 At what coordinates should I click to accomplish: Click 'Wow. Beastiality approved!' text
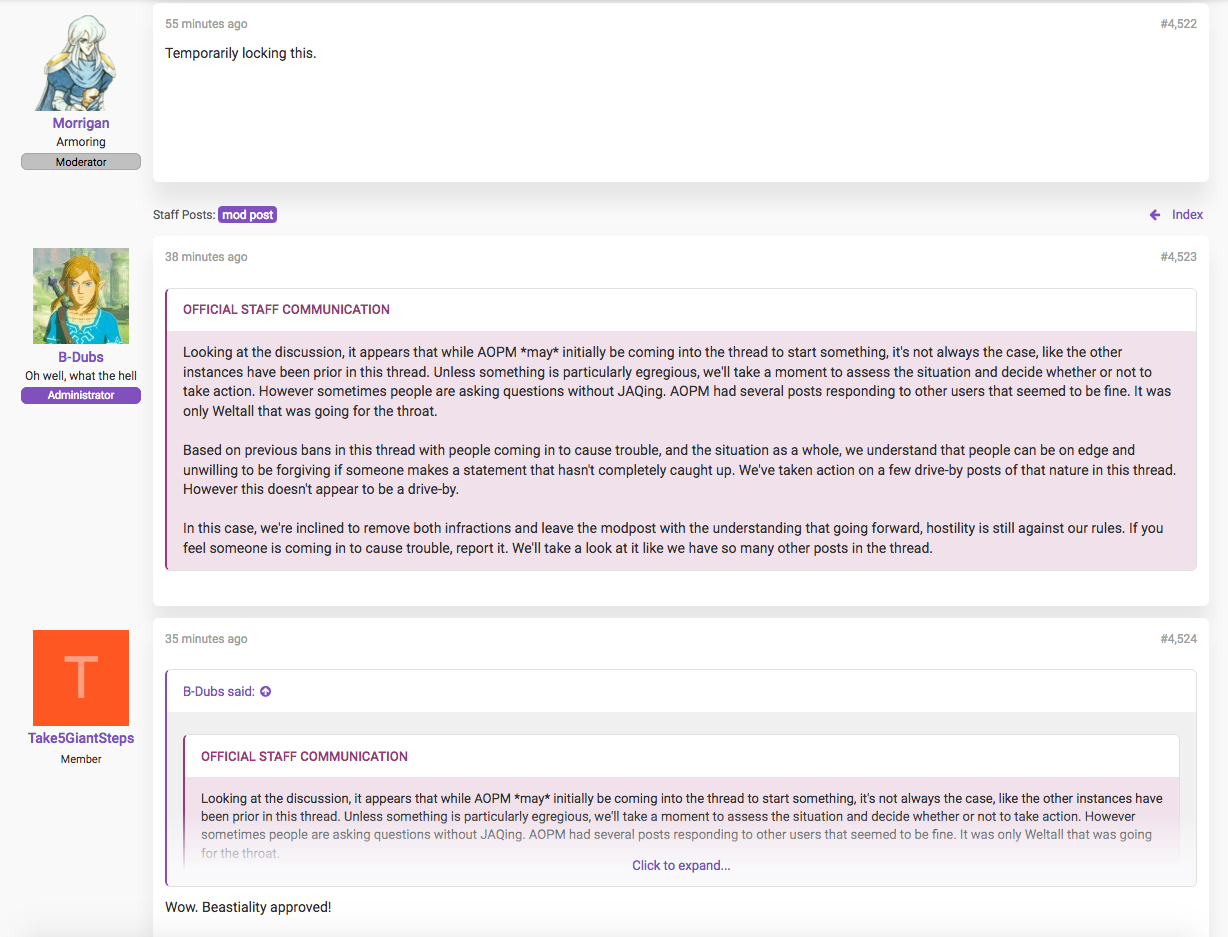click(x=248, y=907)
